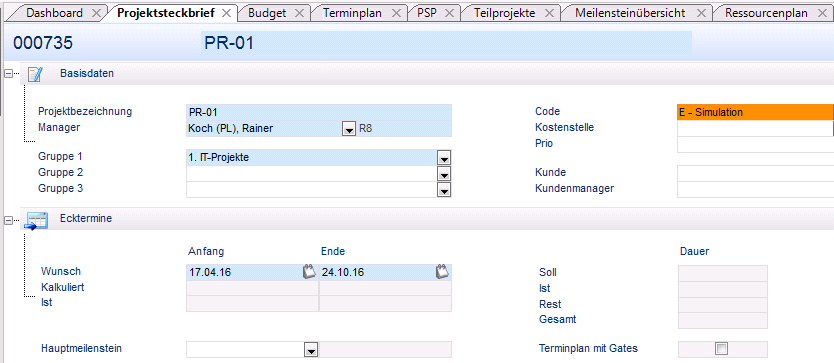Close the Teilprojekte tab
Viewport: 834px width, 363px height.
tap(549, 14)
